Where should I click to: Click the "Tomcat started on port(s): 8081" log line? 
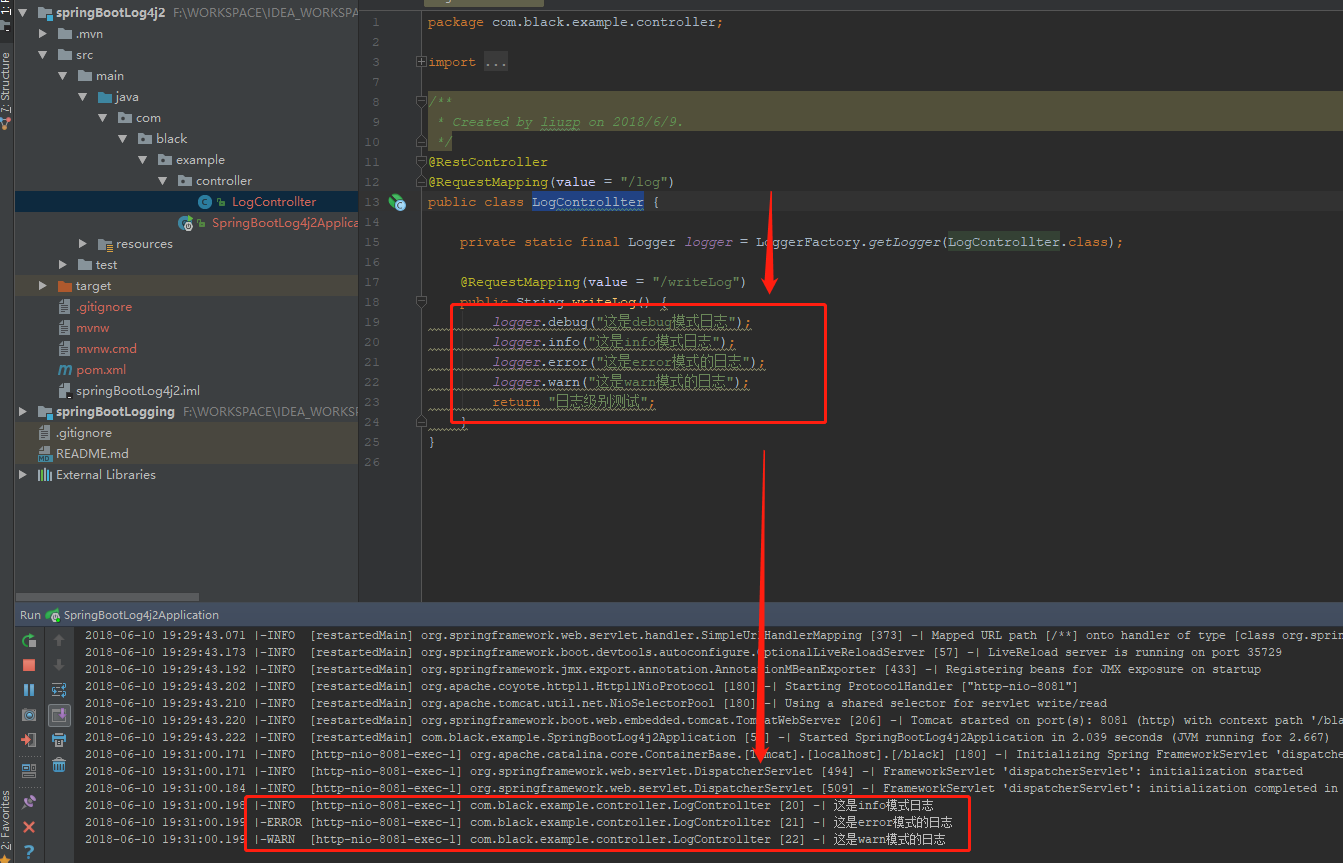714,721
